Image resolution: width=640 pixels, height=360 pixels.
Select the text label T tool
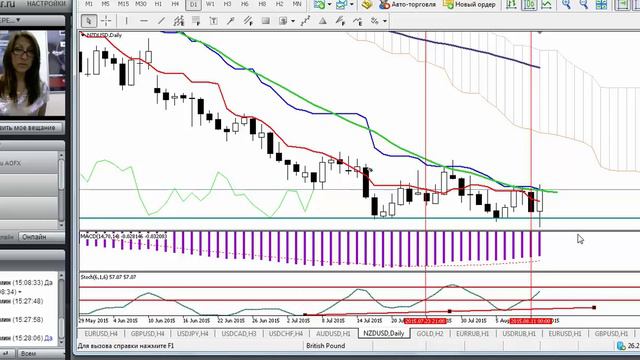click(213, 21)
